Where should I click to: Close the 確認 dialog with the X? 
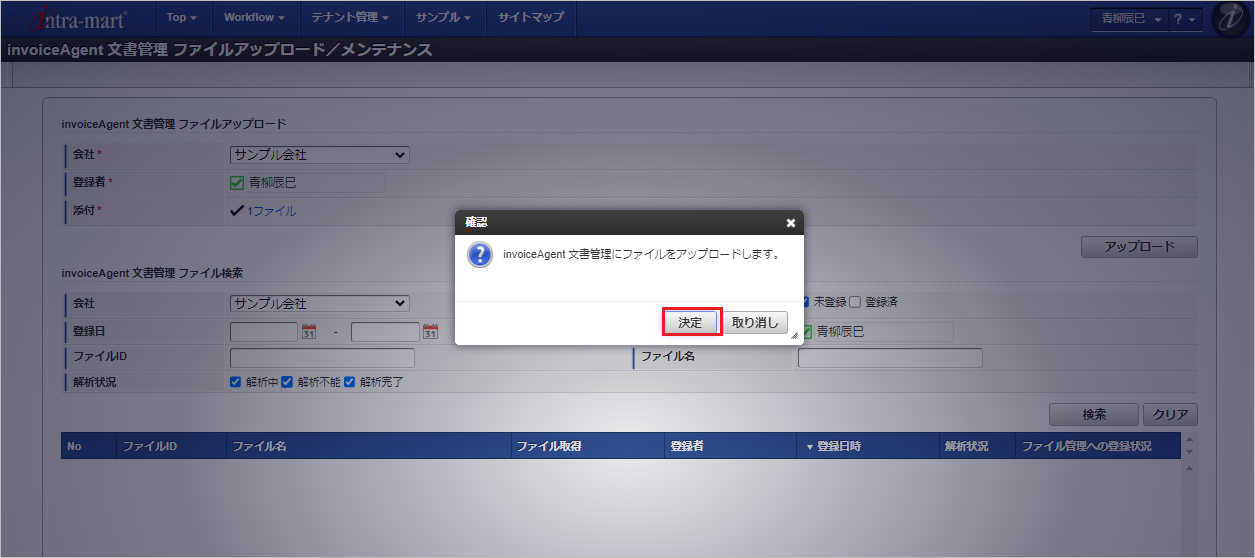pyautogui.click(x=791, y=223)
